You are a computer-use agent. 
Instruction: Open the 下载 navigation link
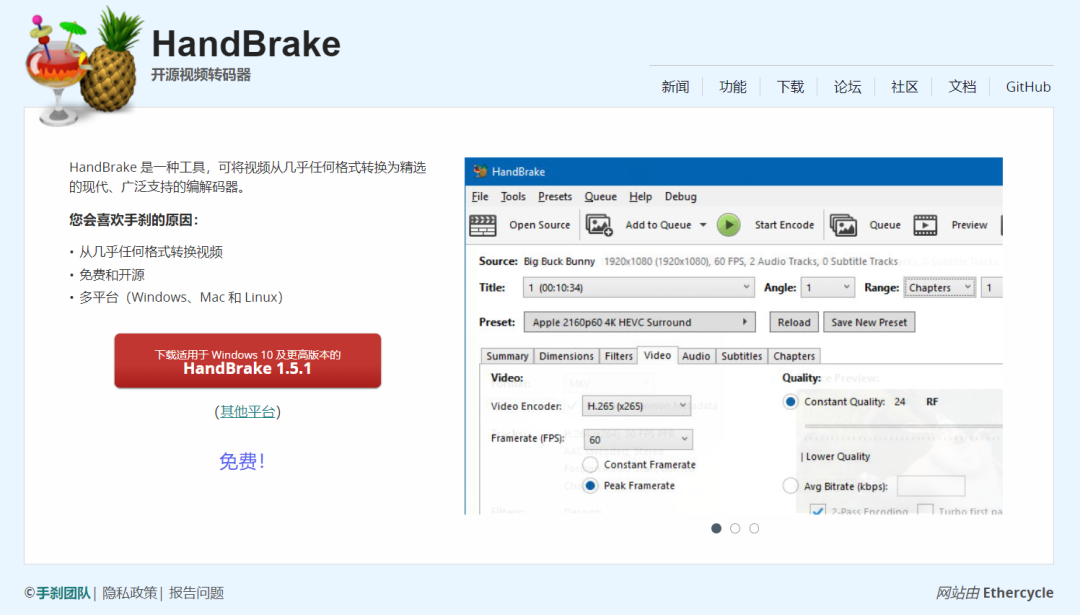(790, 87)
